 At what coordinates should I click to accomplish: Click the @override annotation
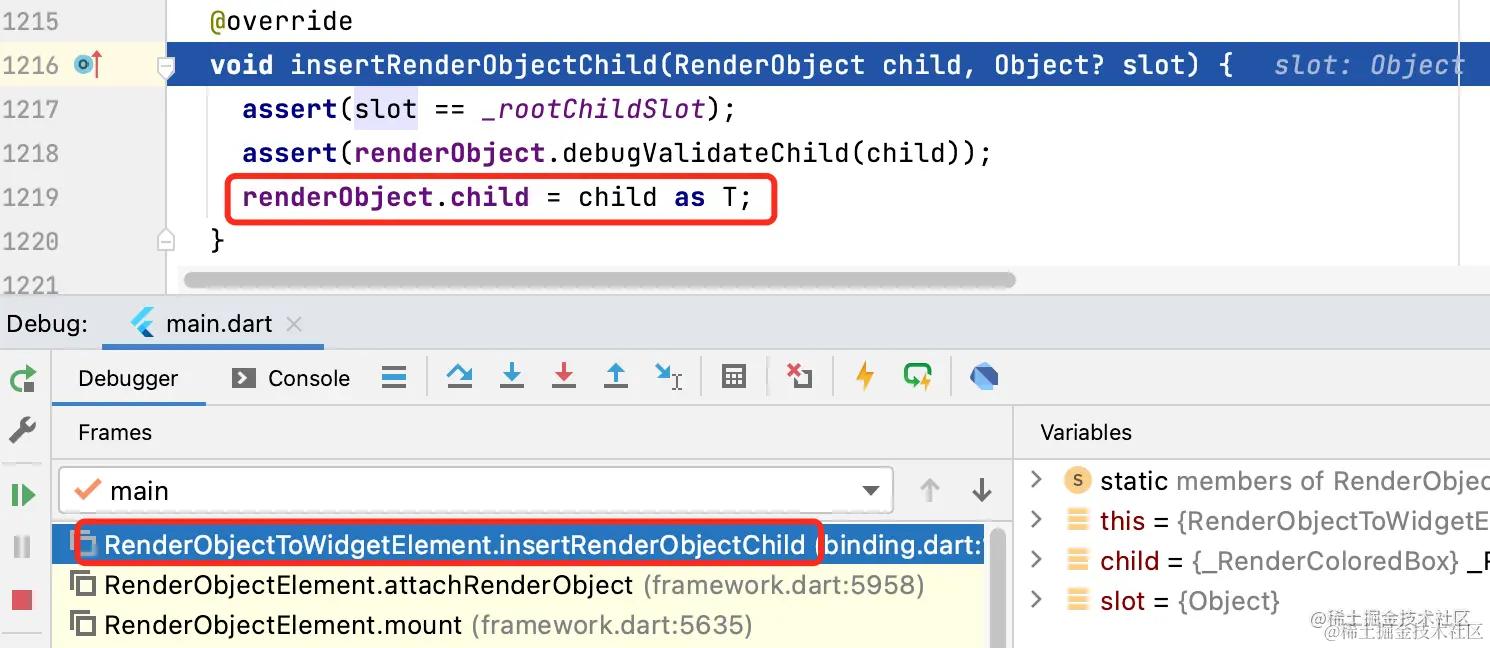pos(282,21)
